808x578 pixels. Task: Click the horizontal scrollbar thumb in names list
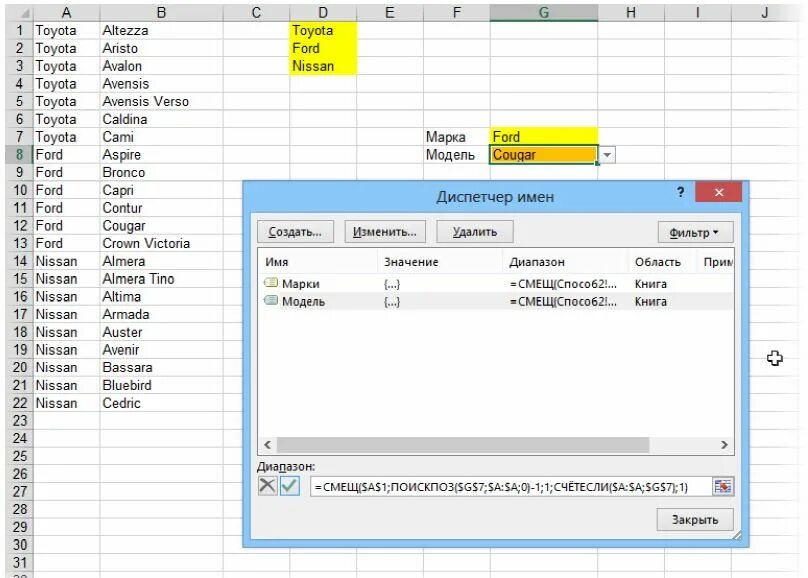[x=463, y=445]
